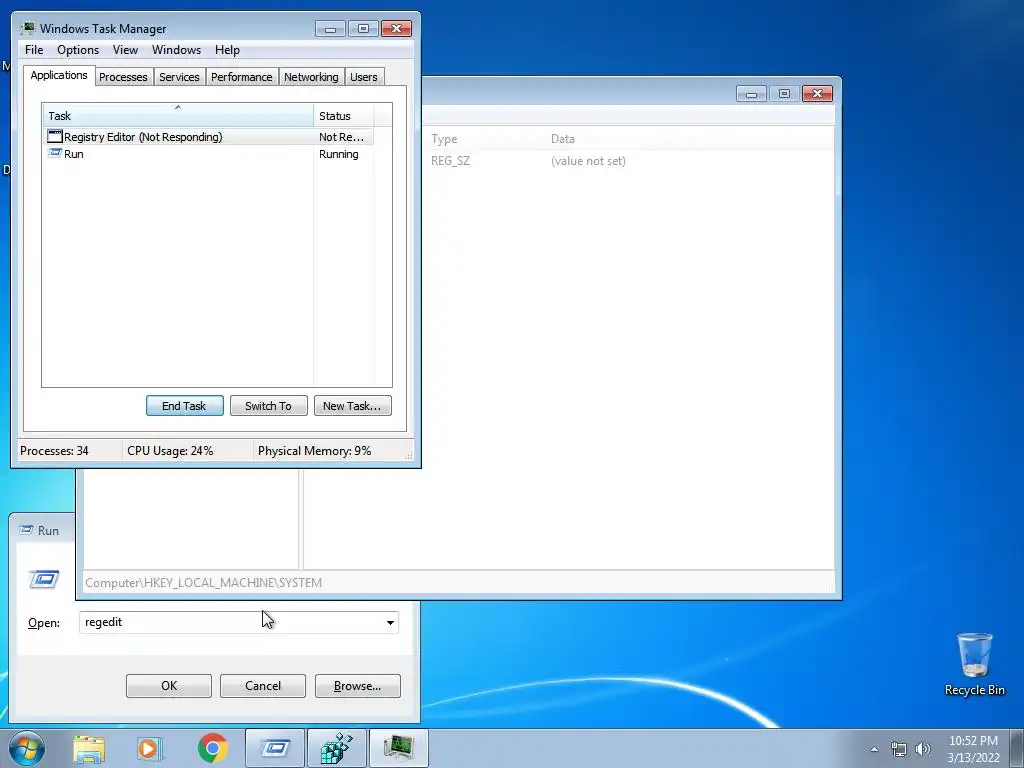Click the Show desktop button on the taskbar
Viewport: 1024px width, 768px height.
[1017, 748]
